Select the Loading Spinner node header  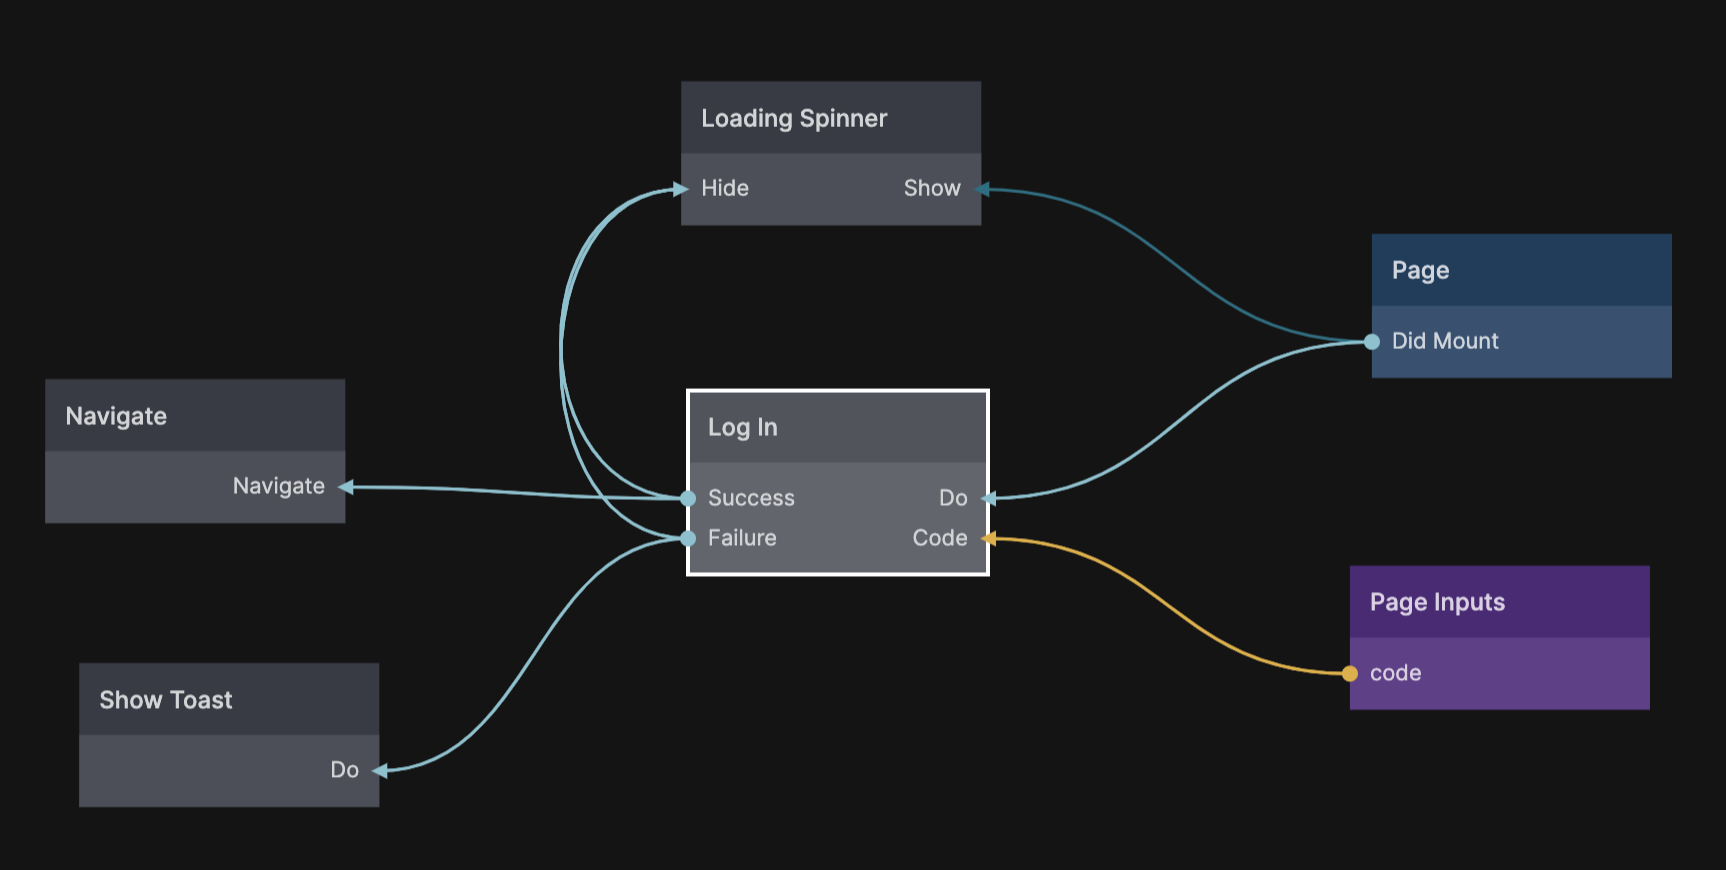tap(830, 118)
